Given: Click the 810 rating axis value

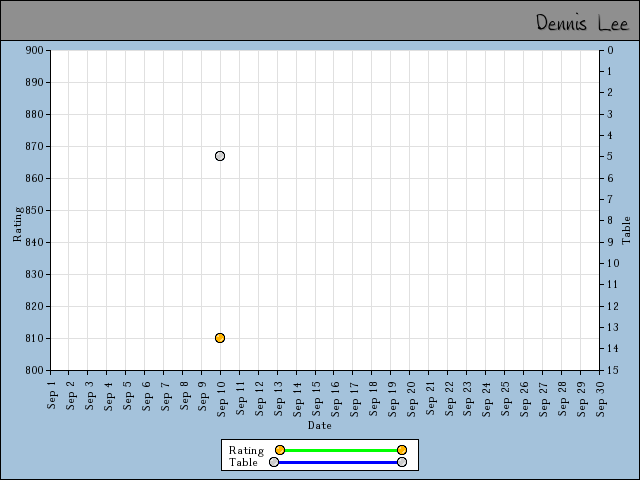Looking at the screenshot, I should click(x=34, y=338).
